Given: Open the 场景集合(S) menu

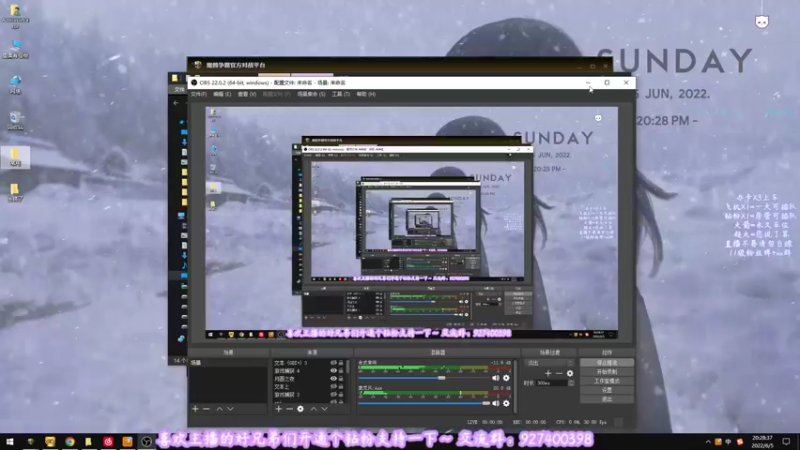Looking at the screenshot, I should 311,94.
